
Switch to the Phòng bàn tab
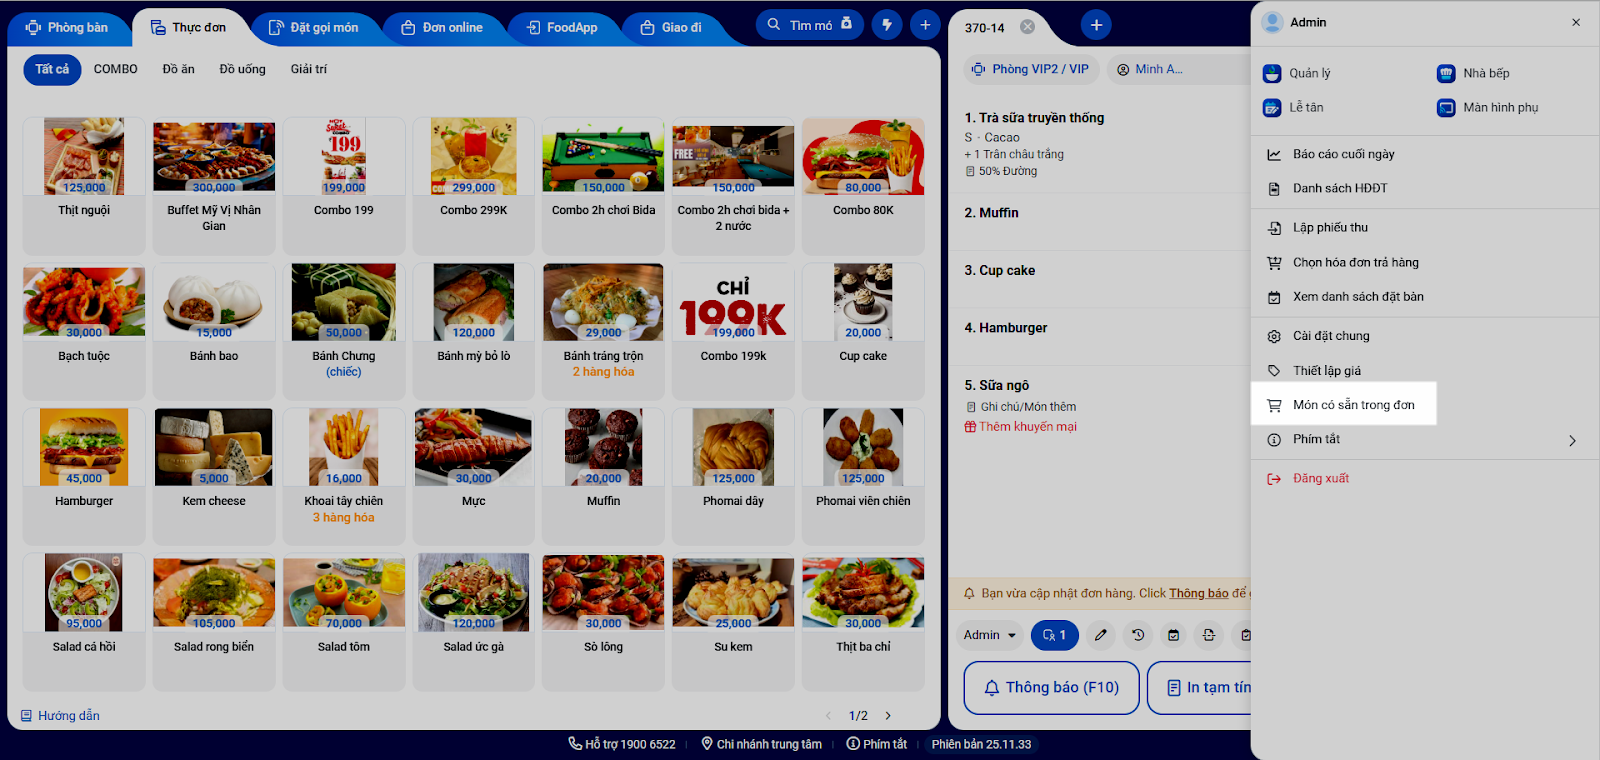point(67,27)
